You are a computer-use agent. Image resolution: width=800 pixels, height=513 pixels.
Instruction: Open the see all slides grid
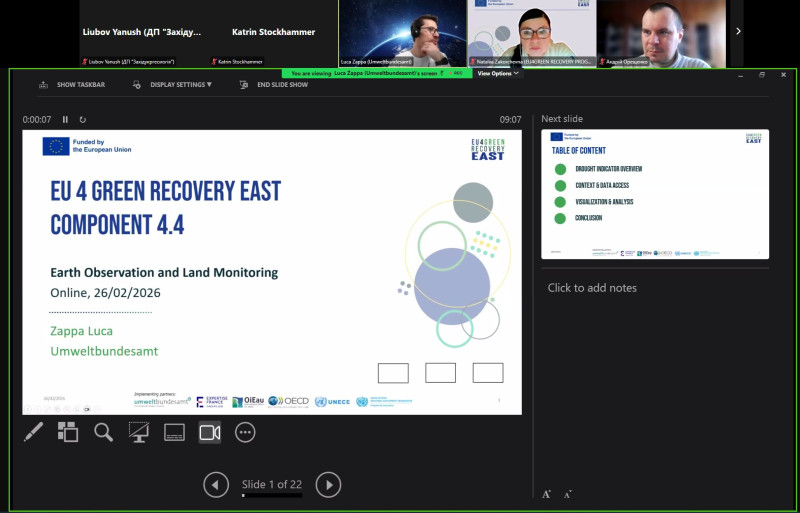(68, 432)
